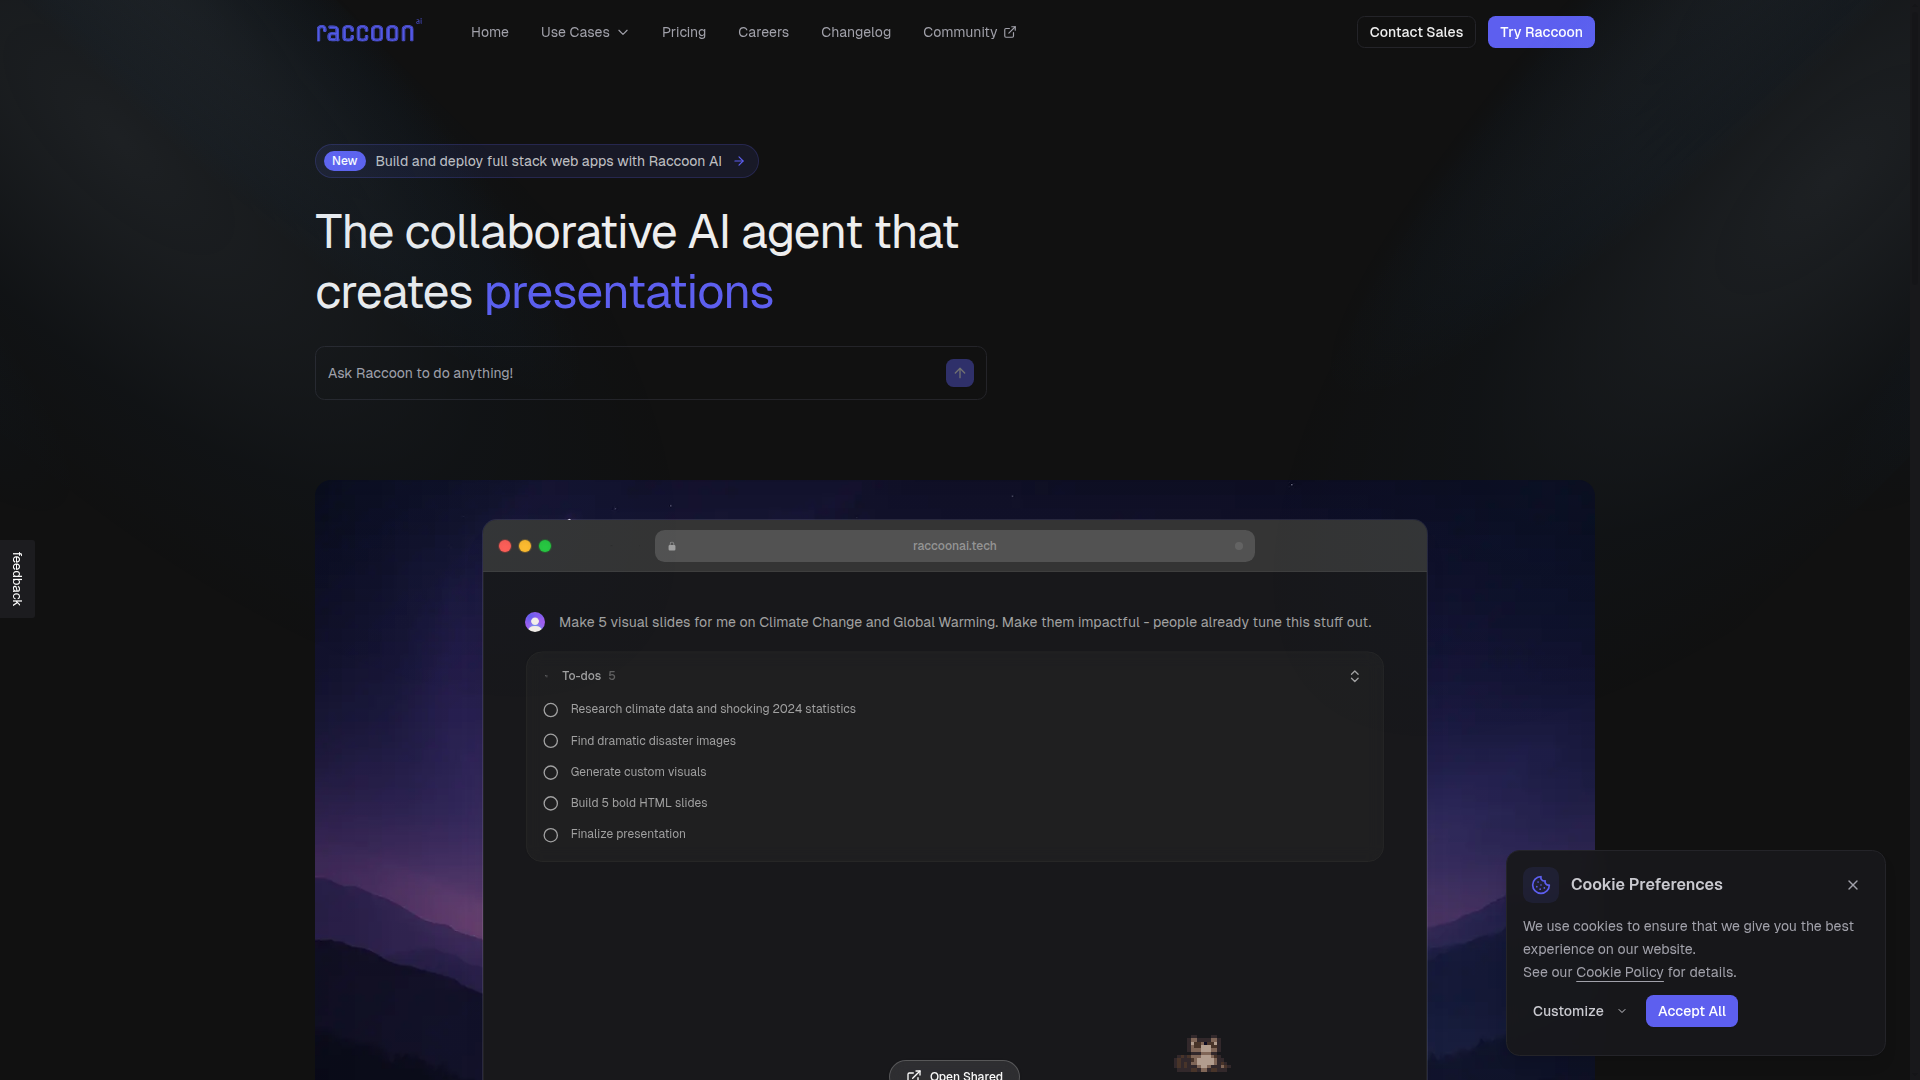Click the external-link icon on the Open Shared button
Image resolution: width=1920 pixels, height=1080 pixels.
tap(914, 1074)
